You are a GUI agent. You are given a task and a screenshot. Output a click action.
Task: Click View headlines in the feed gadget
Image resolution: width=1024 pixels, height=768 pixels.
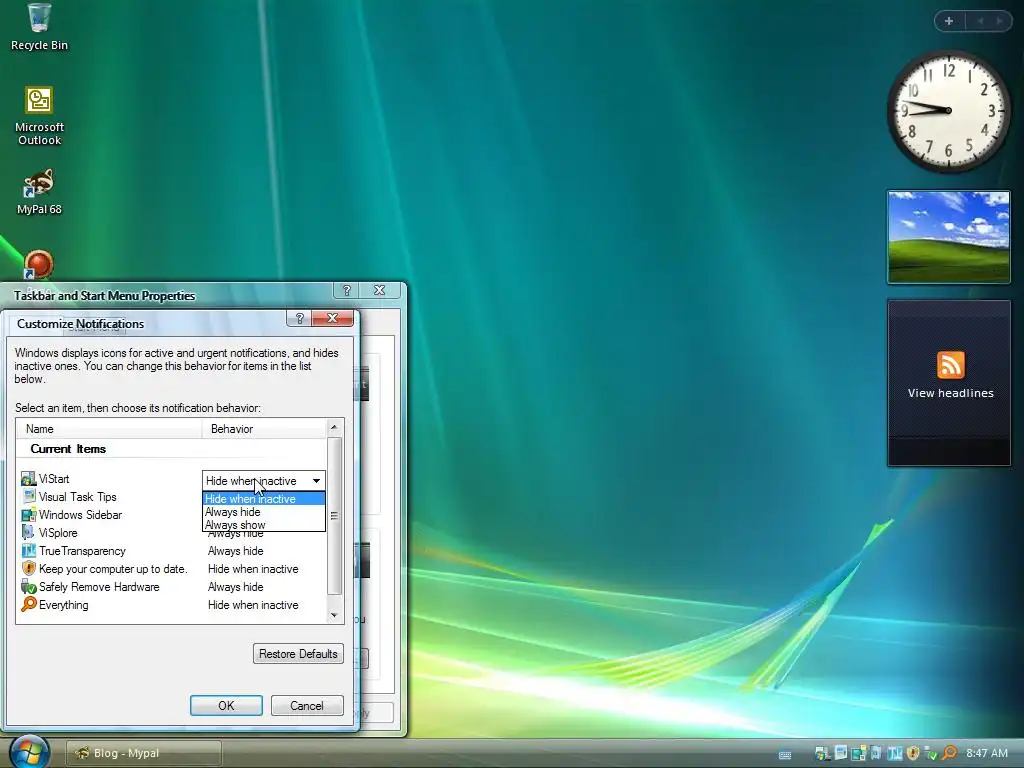(950, 393)
